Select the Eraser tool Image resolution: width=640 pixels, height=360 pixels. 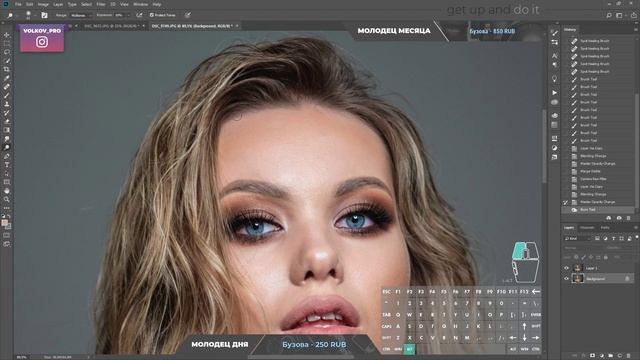(7, 121)
